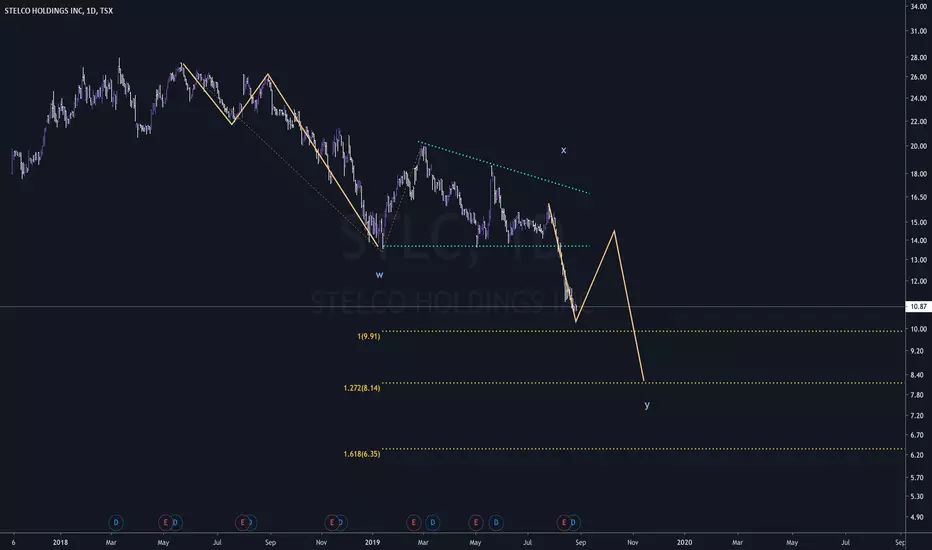932x550 pixels.
Task: Click the 2020 label on time axis
Action: click(x=684, y=542)
